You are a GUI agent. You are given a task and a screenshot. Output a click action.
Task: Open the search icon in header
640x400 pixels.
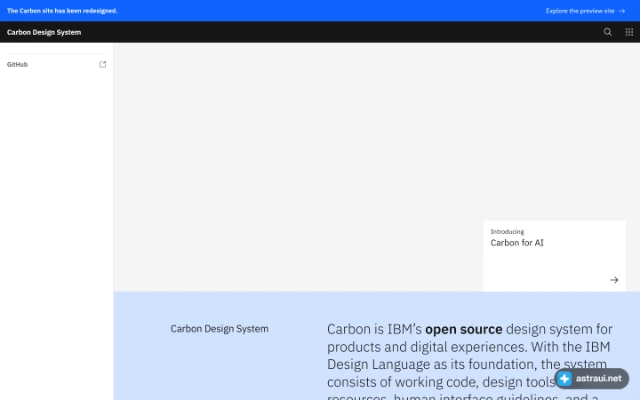click(x=607, y=32)
